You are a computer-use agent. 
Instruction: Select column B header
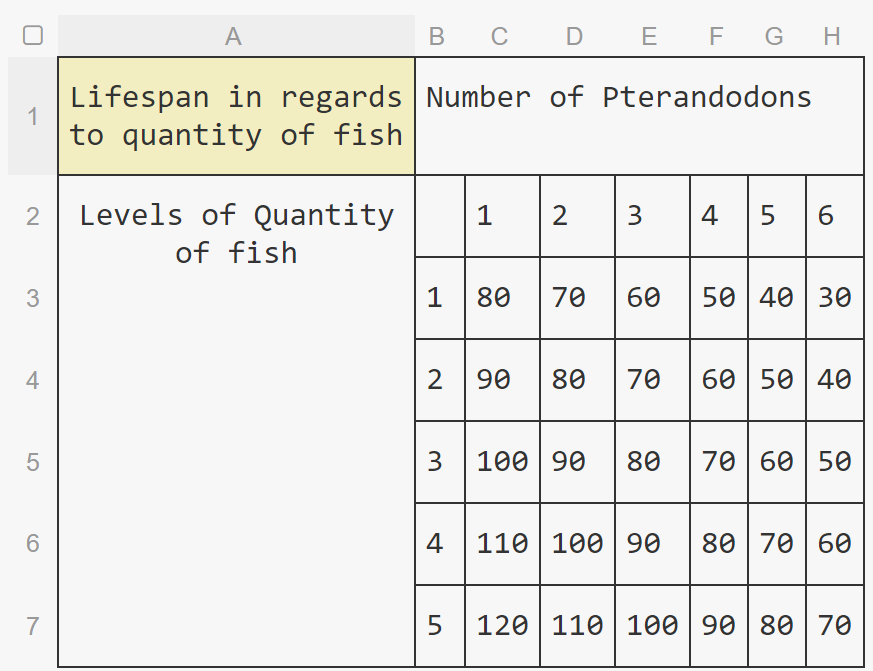point(437,36)
